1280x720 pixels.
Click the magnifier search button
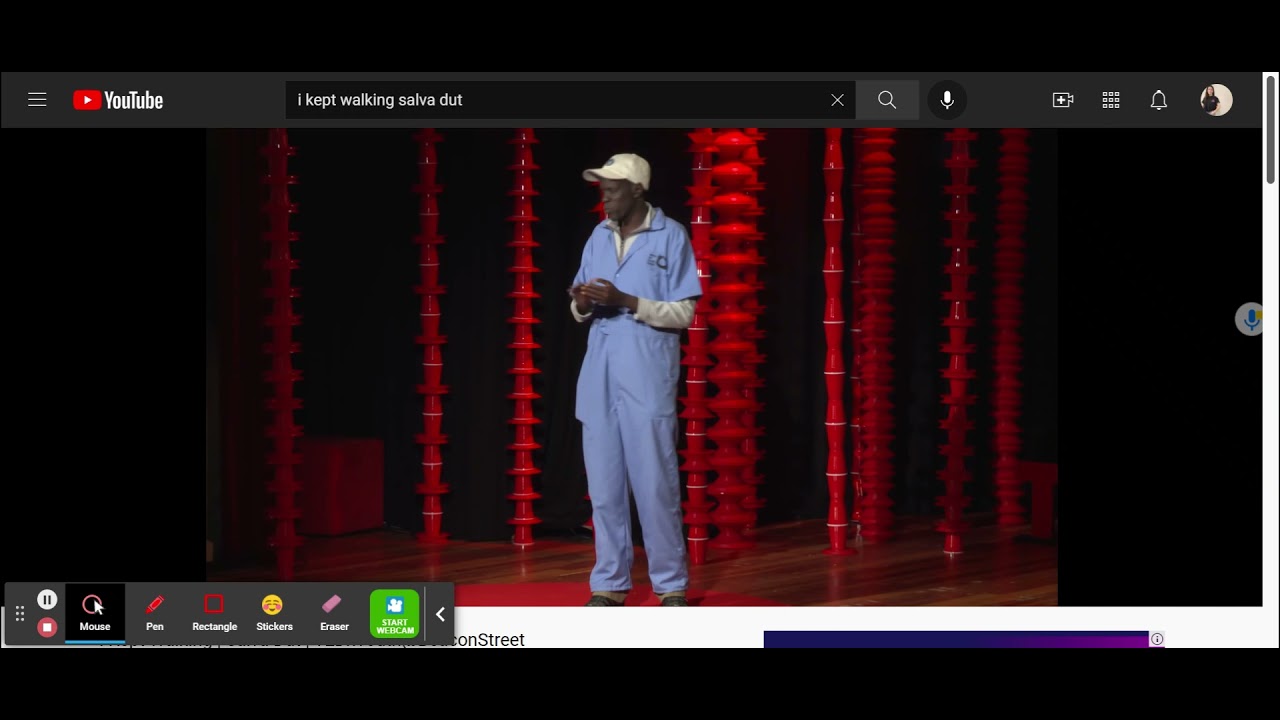[887, 100]
